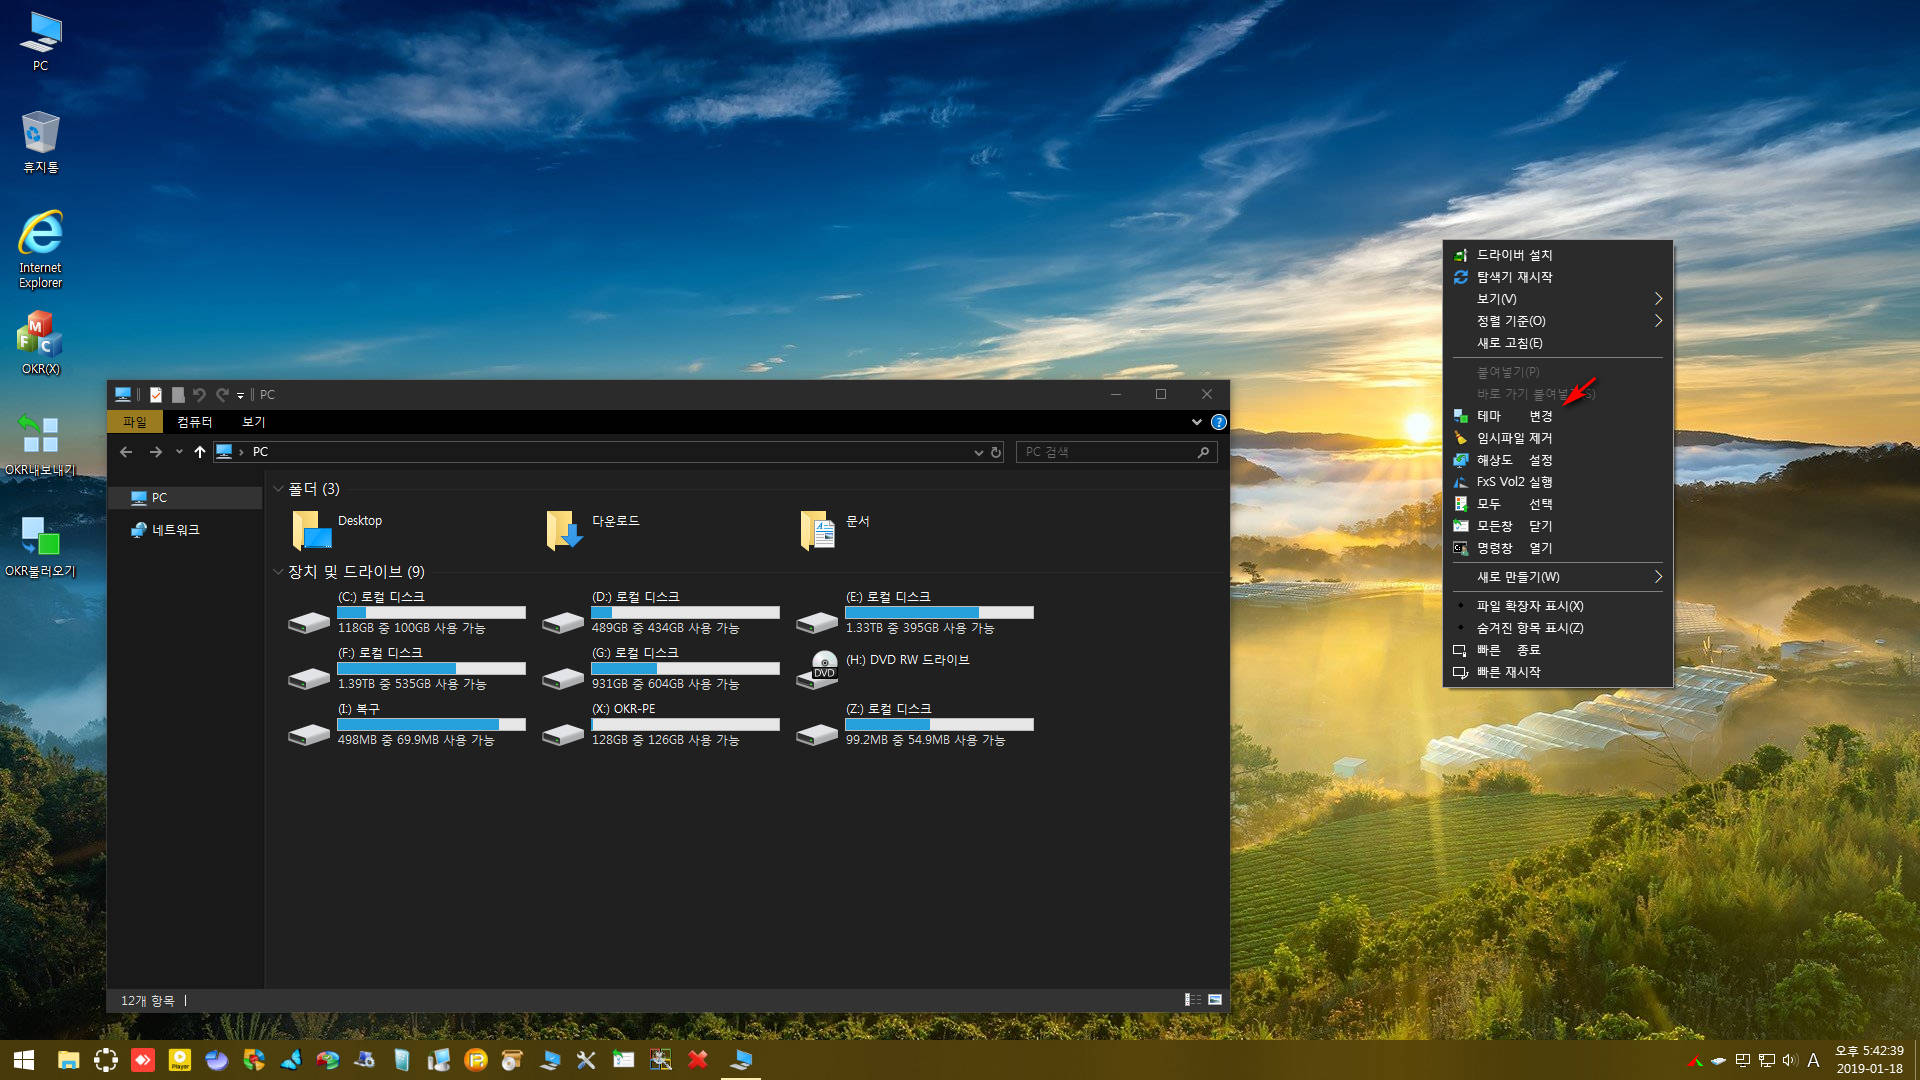Screen dimensions: 1920x1080
Task: Click the (E:) drive usage bar
Action: tap(939, 612)
